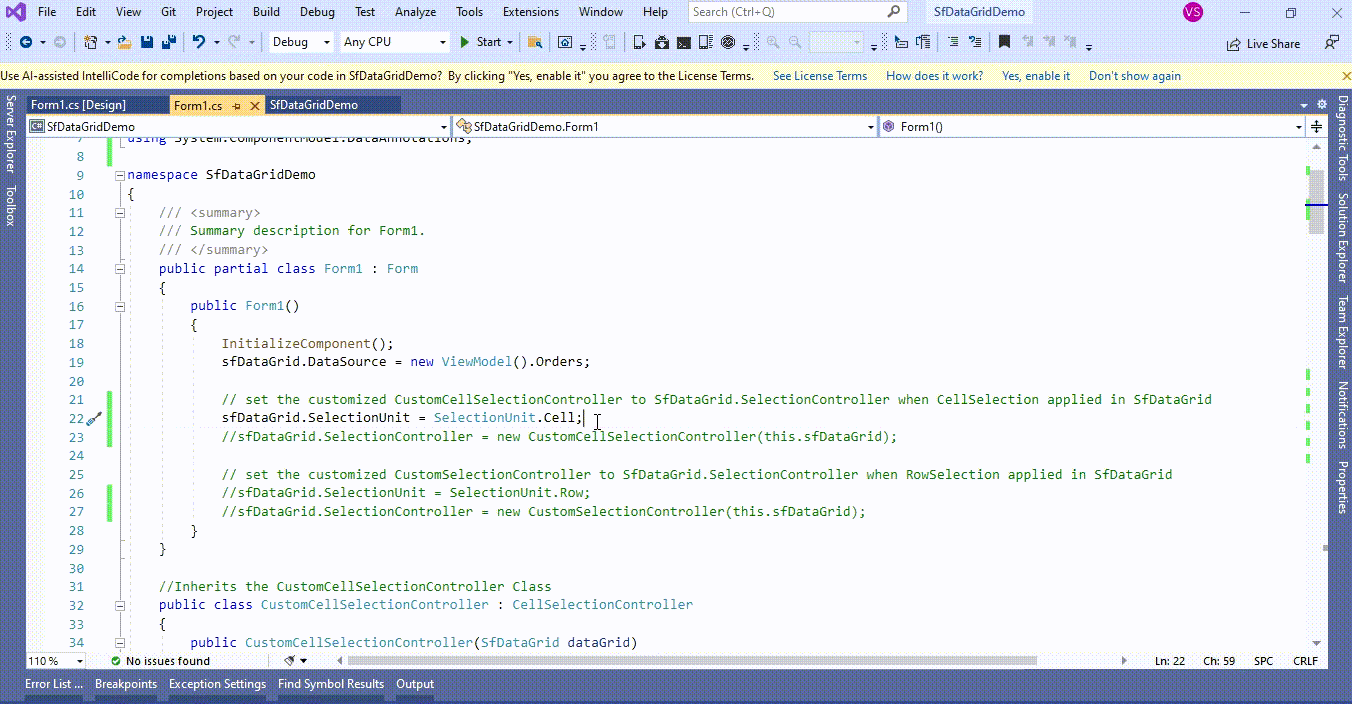Click Yes, enable it for IntelliCode

[1036, 76]
